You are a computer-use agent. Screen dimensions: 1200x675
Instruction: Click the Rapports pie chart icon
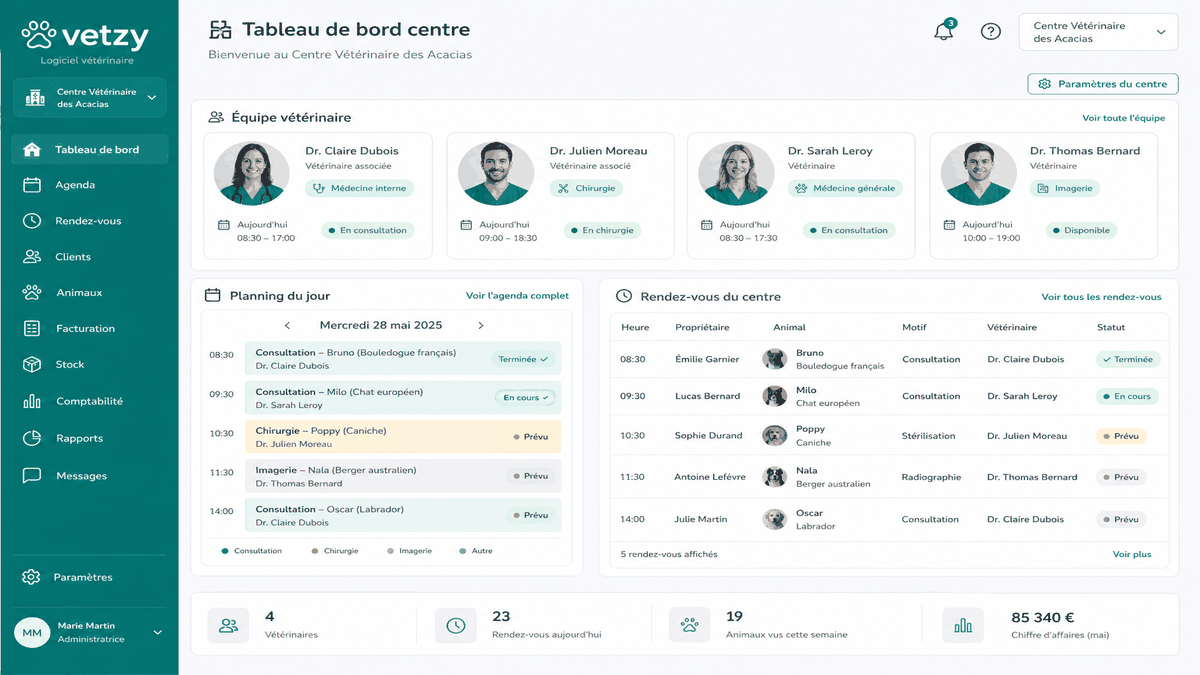[x=32, y=438]
